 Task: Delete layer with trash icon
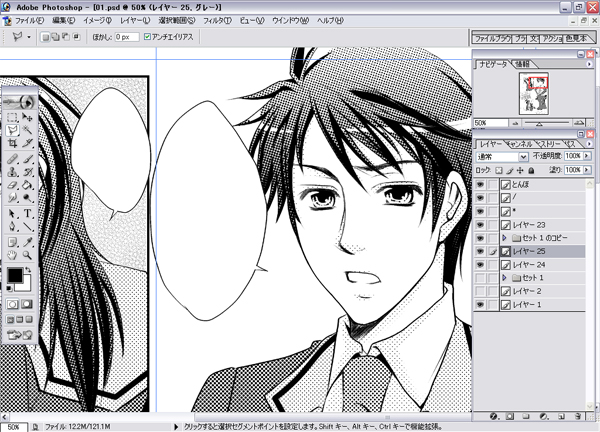578,416
